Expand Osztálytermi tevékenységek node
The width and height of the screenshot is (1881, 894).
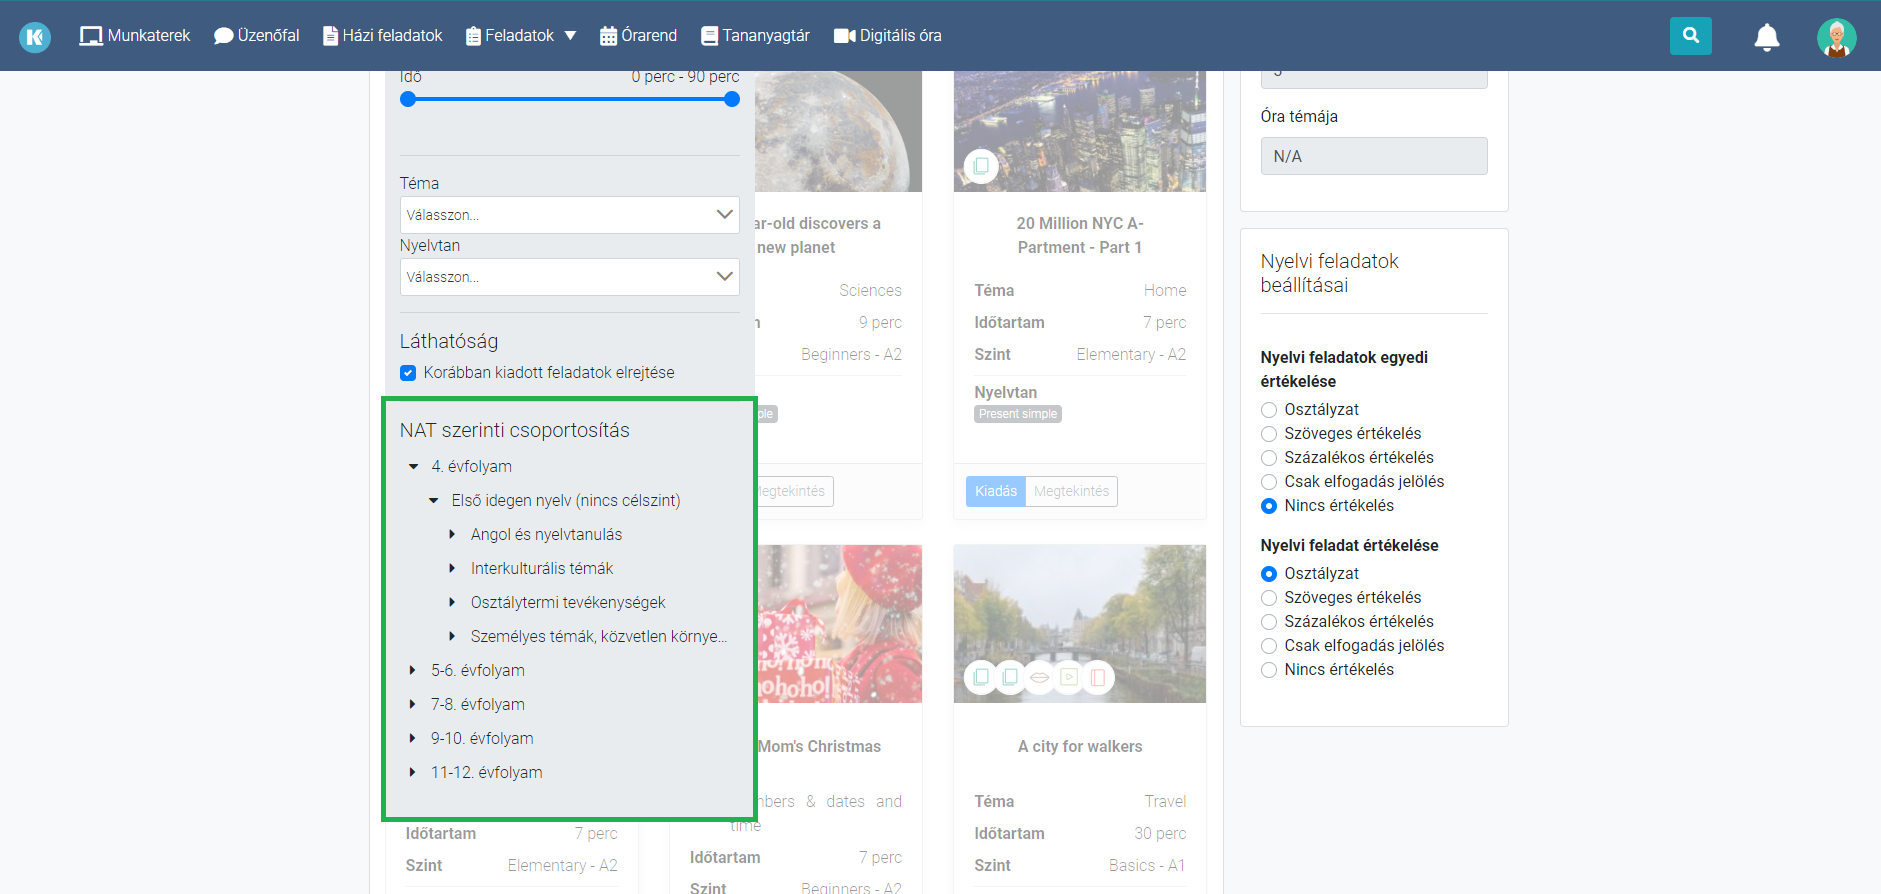coord(452,603)
